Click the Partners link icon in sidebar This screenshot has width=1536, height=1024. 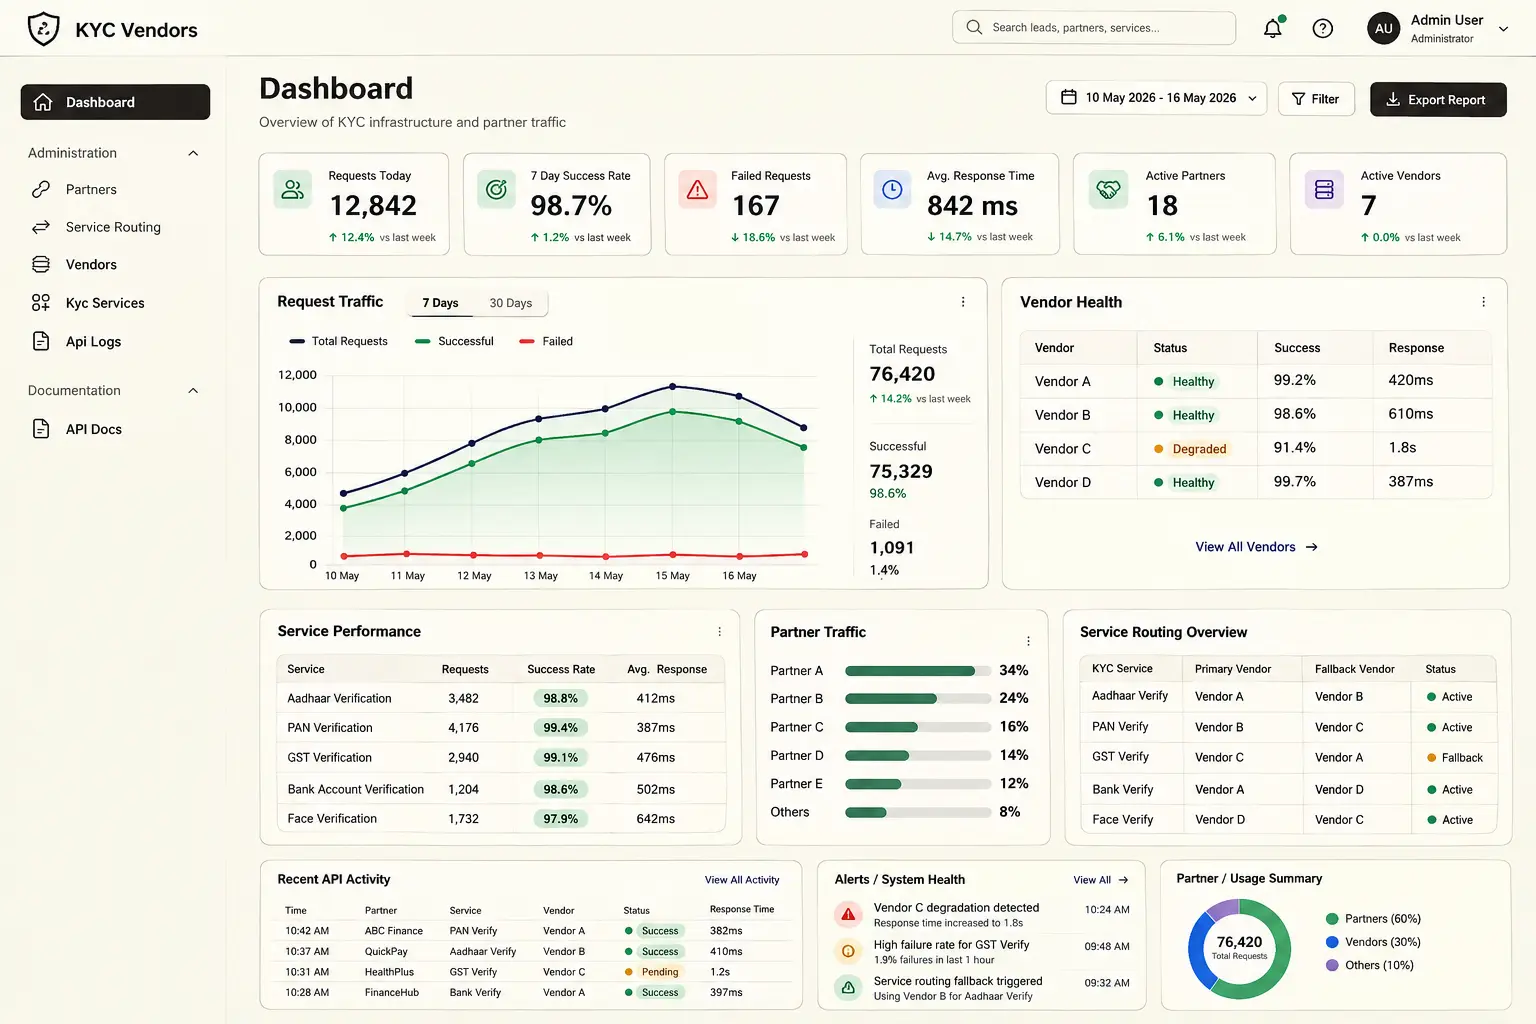tap(41, 189)
